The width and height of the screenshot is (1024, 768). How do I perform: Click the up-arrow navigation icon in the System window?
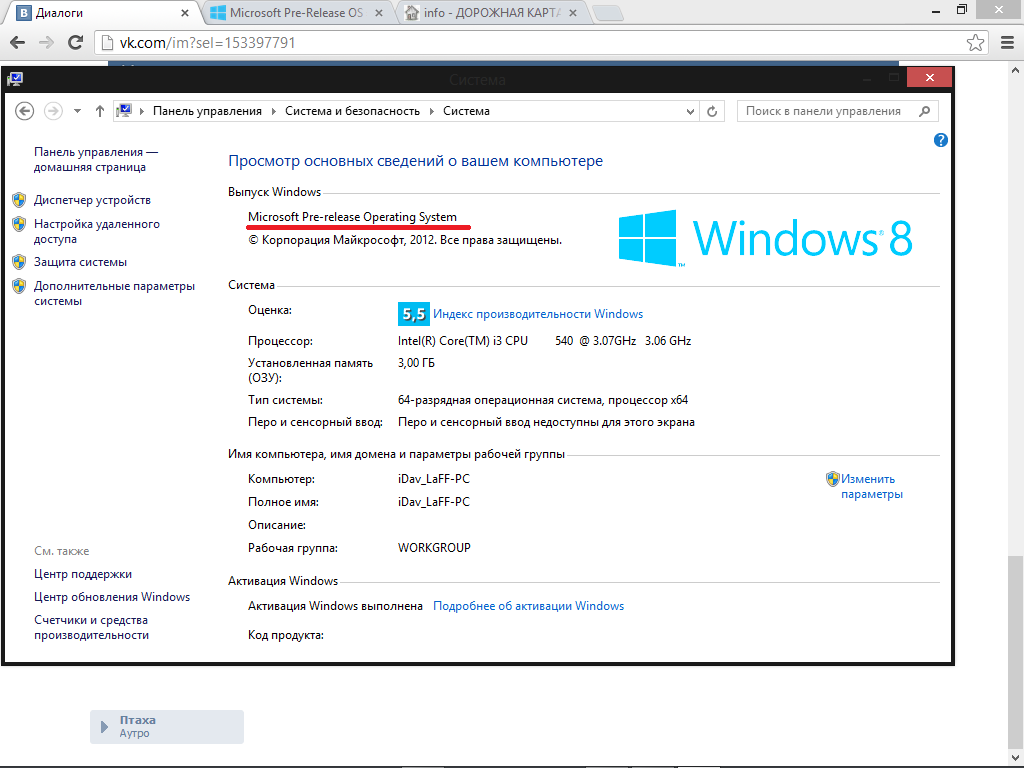click(100, 110)
